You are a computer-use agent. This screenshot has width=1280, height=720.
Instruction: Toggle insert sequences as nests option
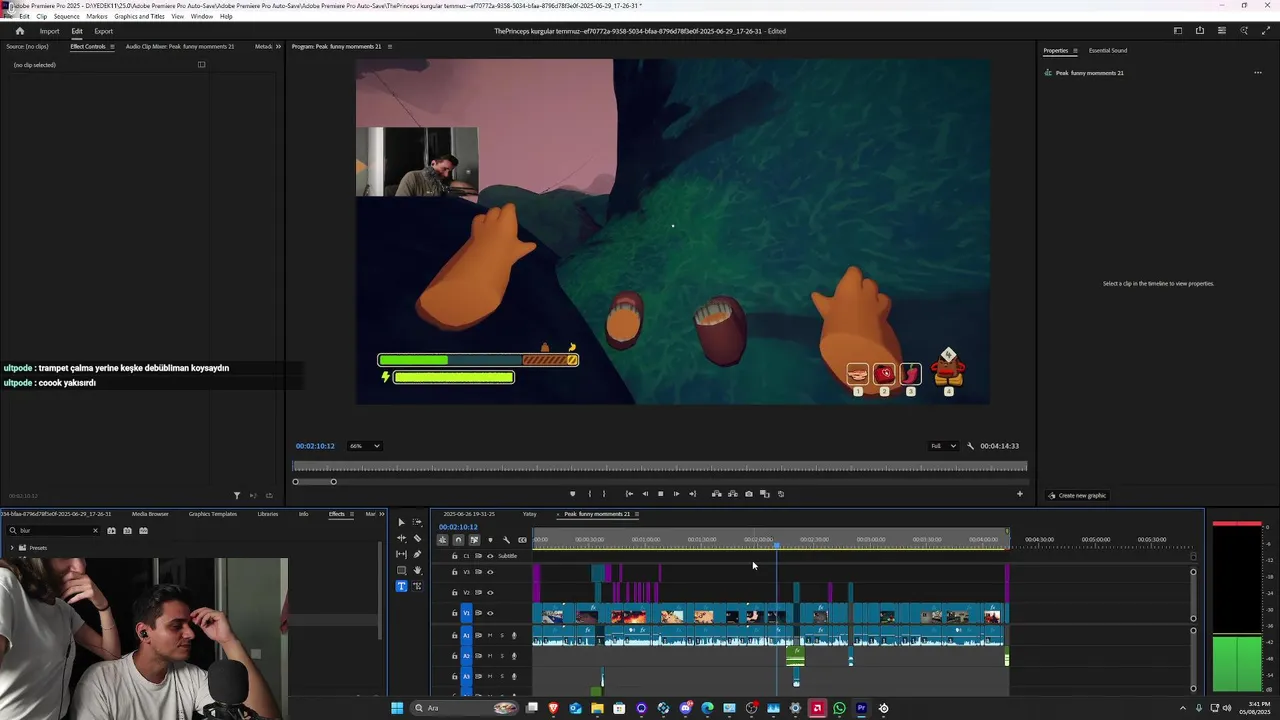[x=442, y=540]
